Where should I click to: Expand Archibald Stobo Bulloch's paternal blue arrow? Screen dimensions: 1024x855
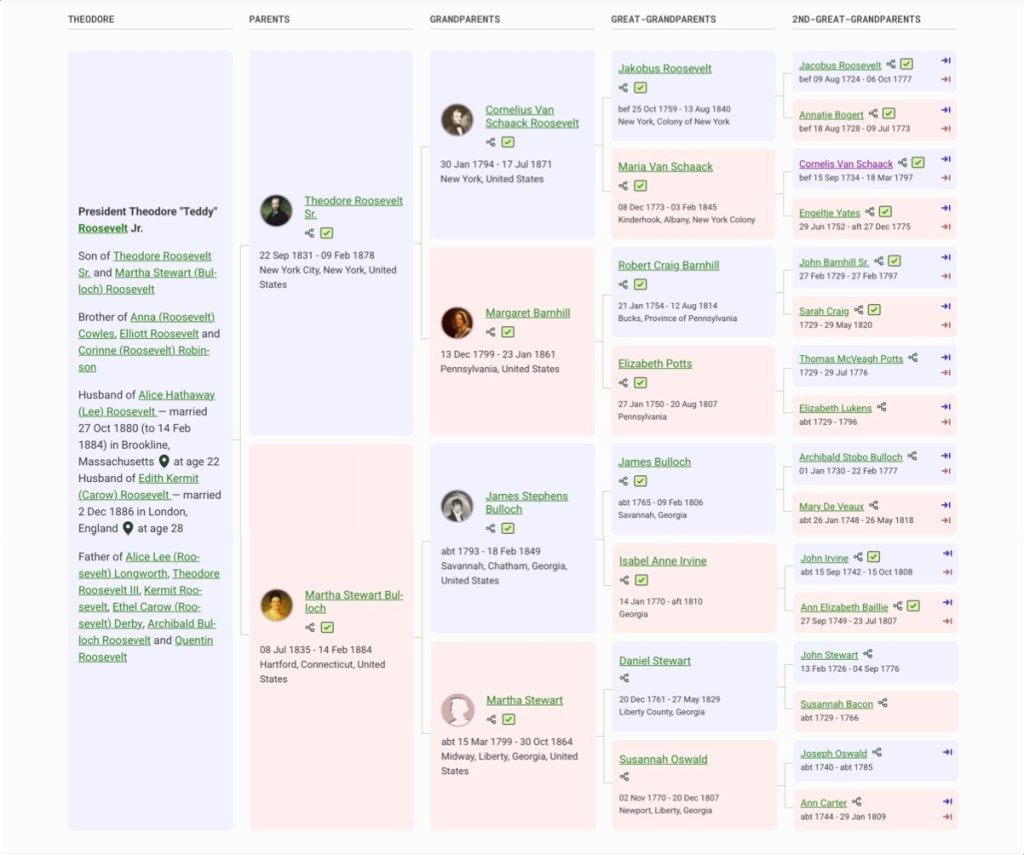[946, 454]
